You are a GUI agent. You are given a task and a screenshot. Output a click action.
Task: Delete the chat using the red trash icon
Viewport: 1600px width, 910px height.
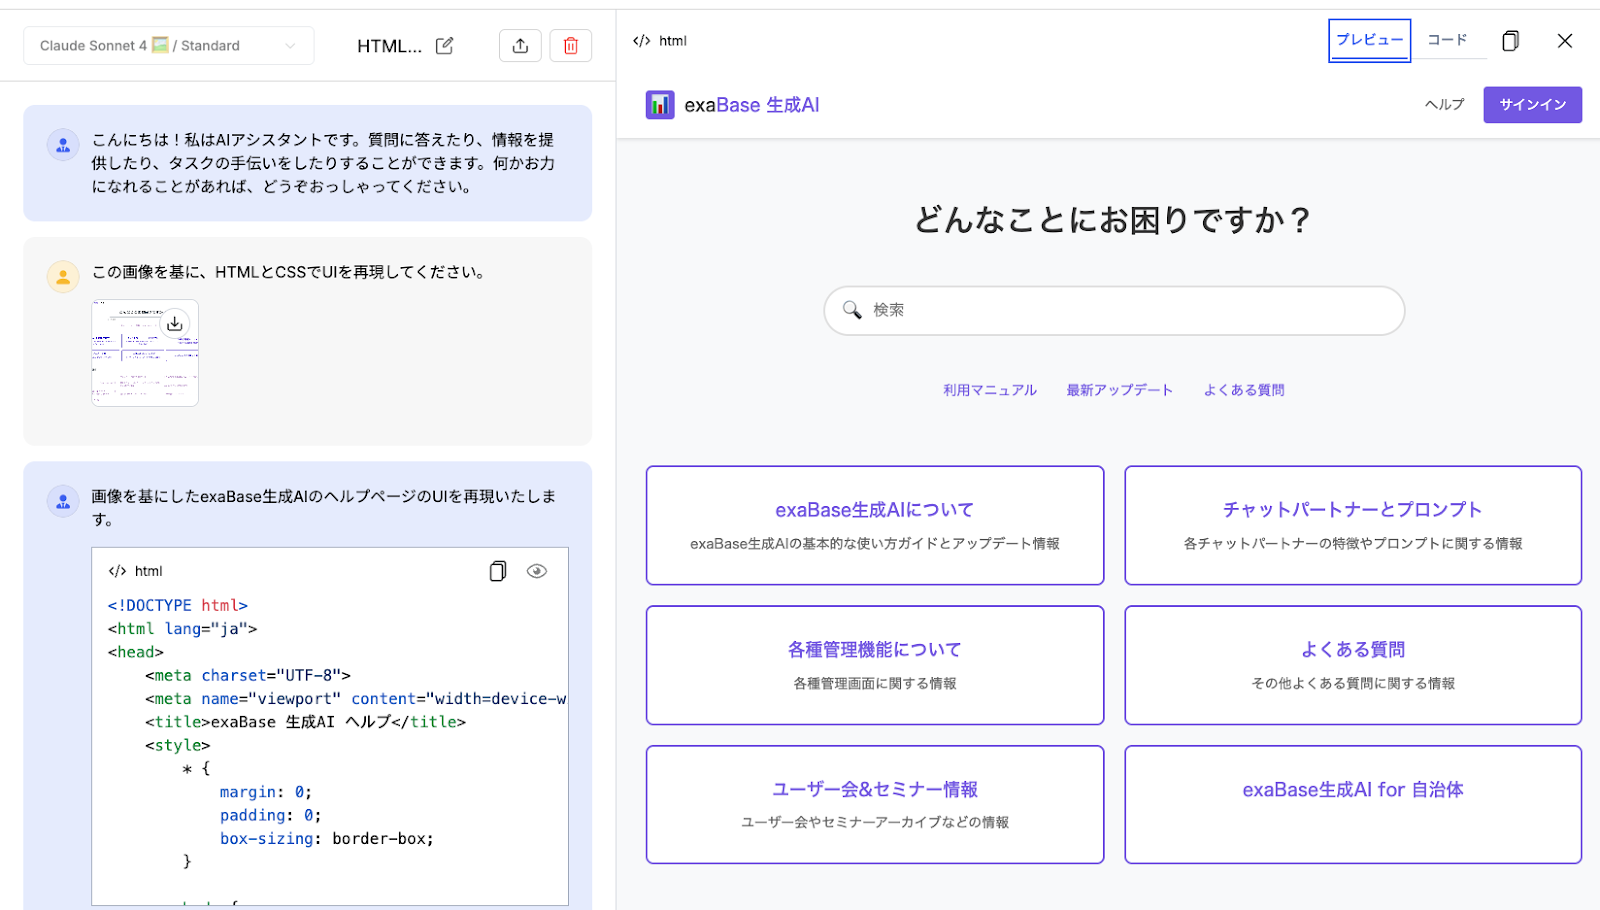[571, 46]
